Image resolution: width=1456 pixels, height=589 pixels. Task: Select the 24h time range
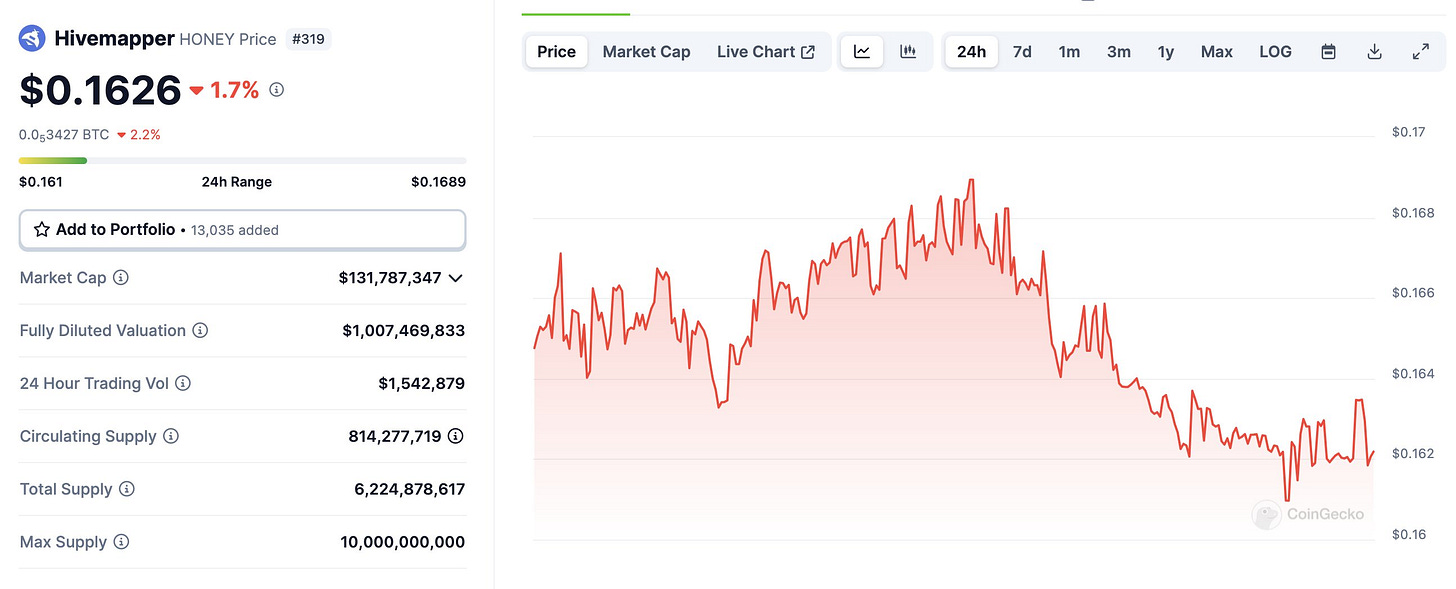[x=972, y=52]
